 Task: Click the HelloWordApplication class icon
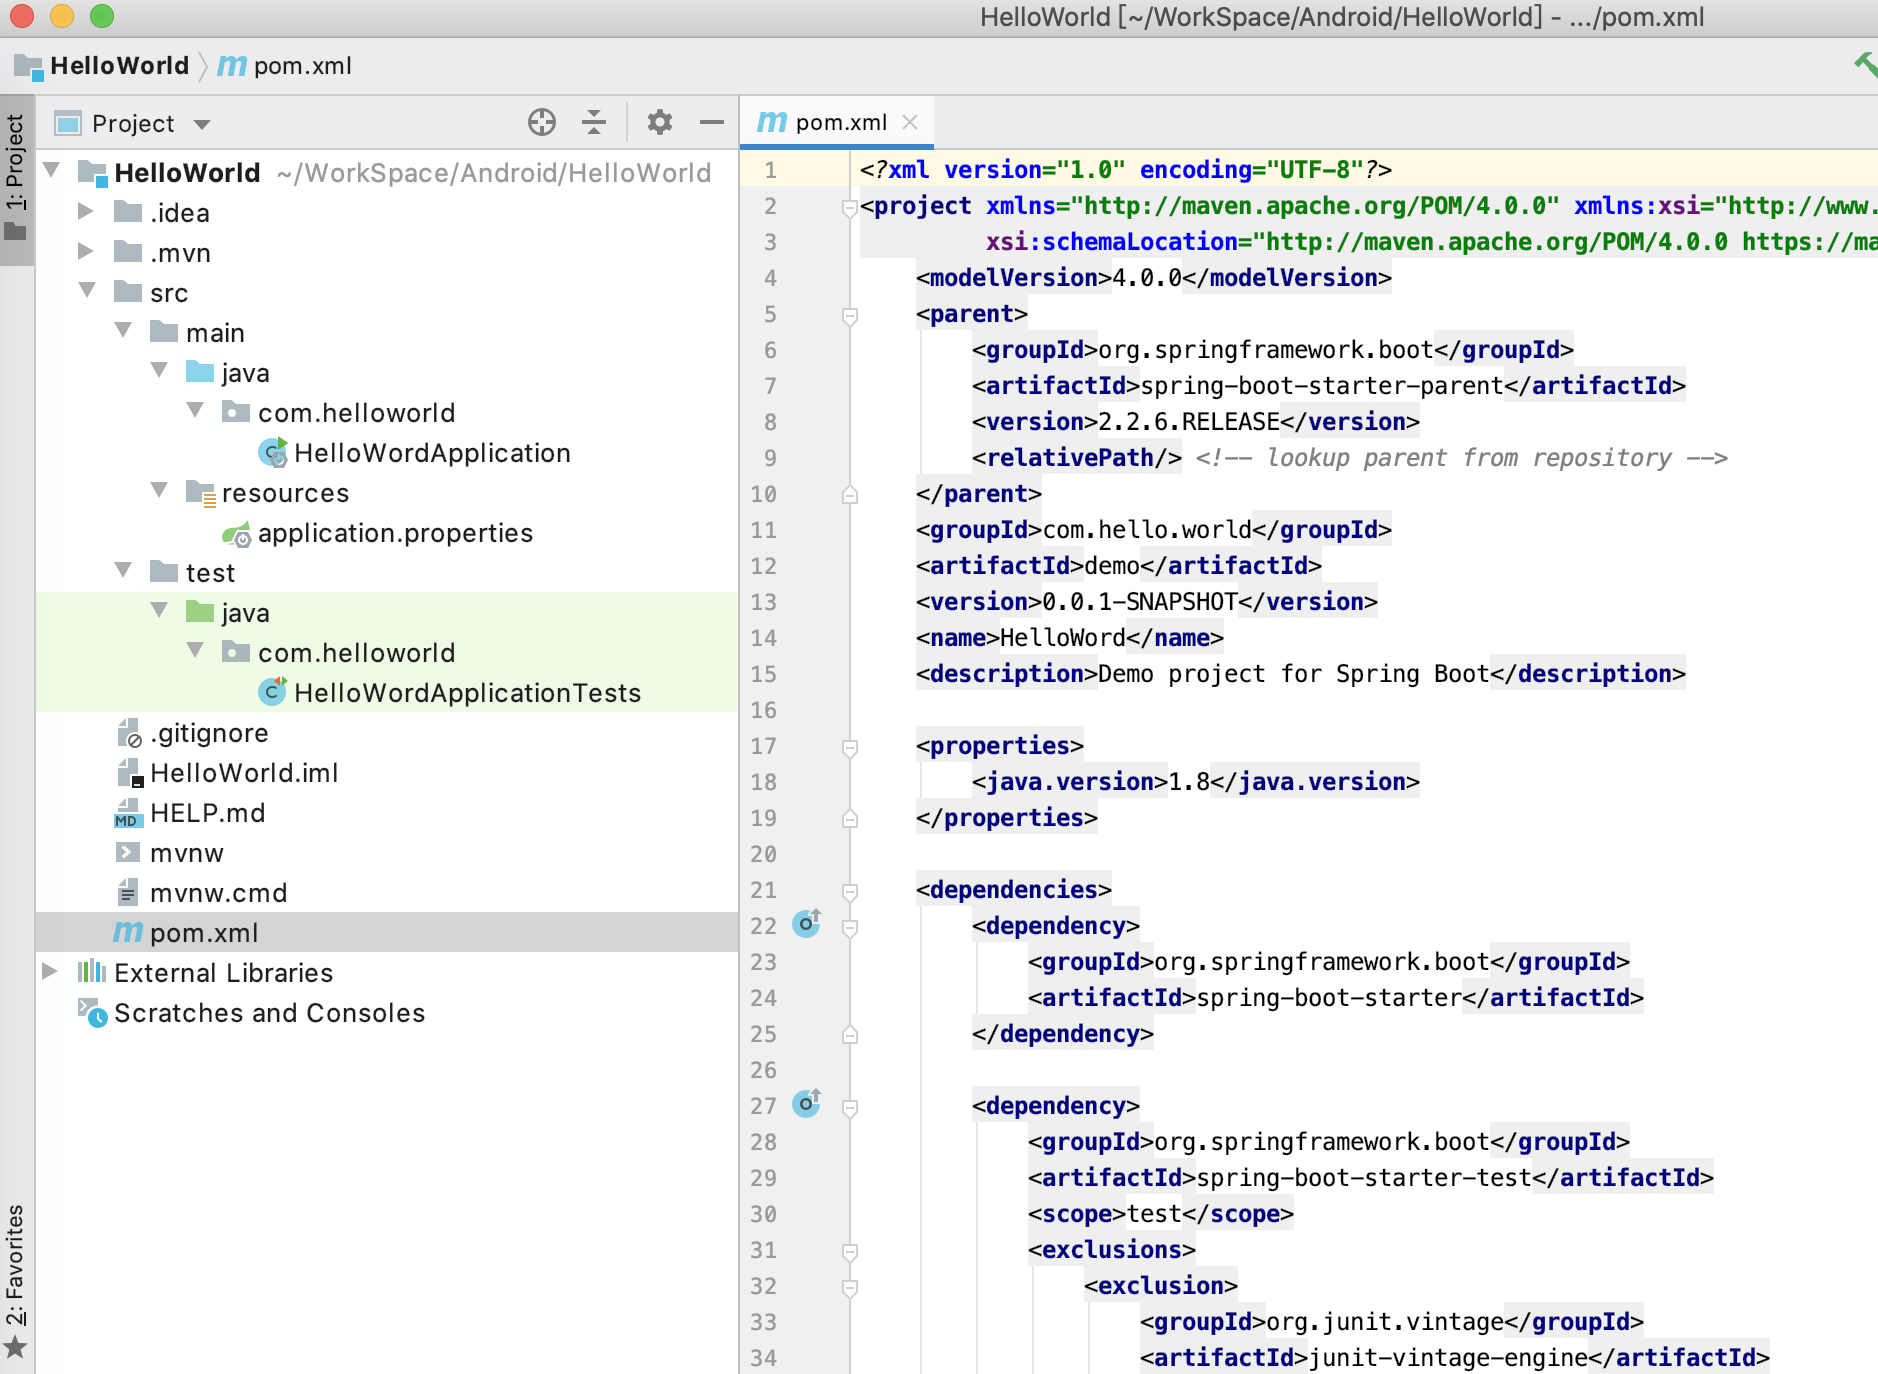[x=273, y=453]
